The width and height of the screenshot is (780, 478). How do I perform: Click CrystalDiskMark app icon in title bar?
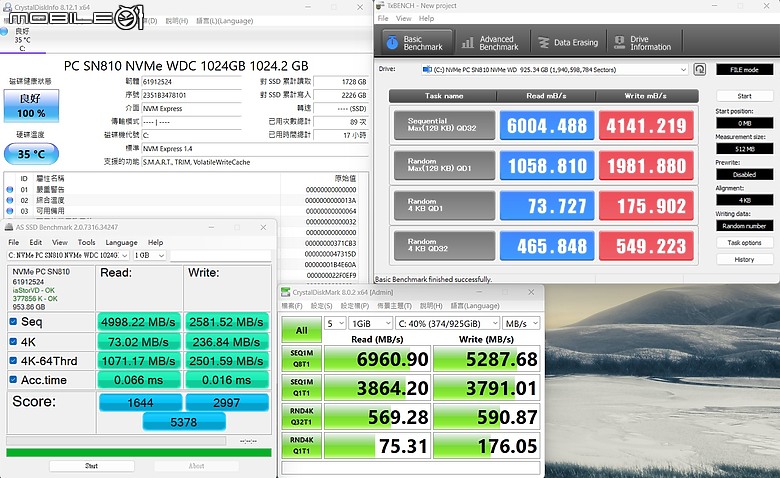click(286, 292)
